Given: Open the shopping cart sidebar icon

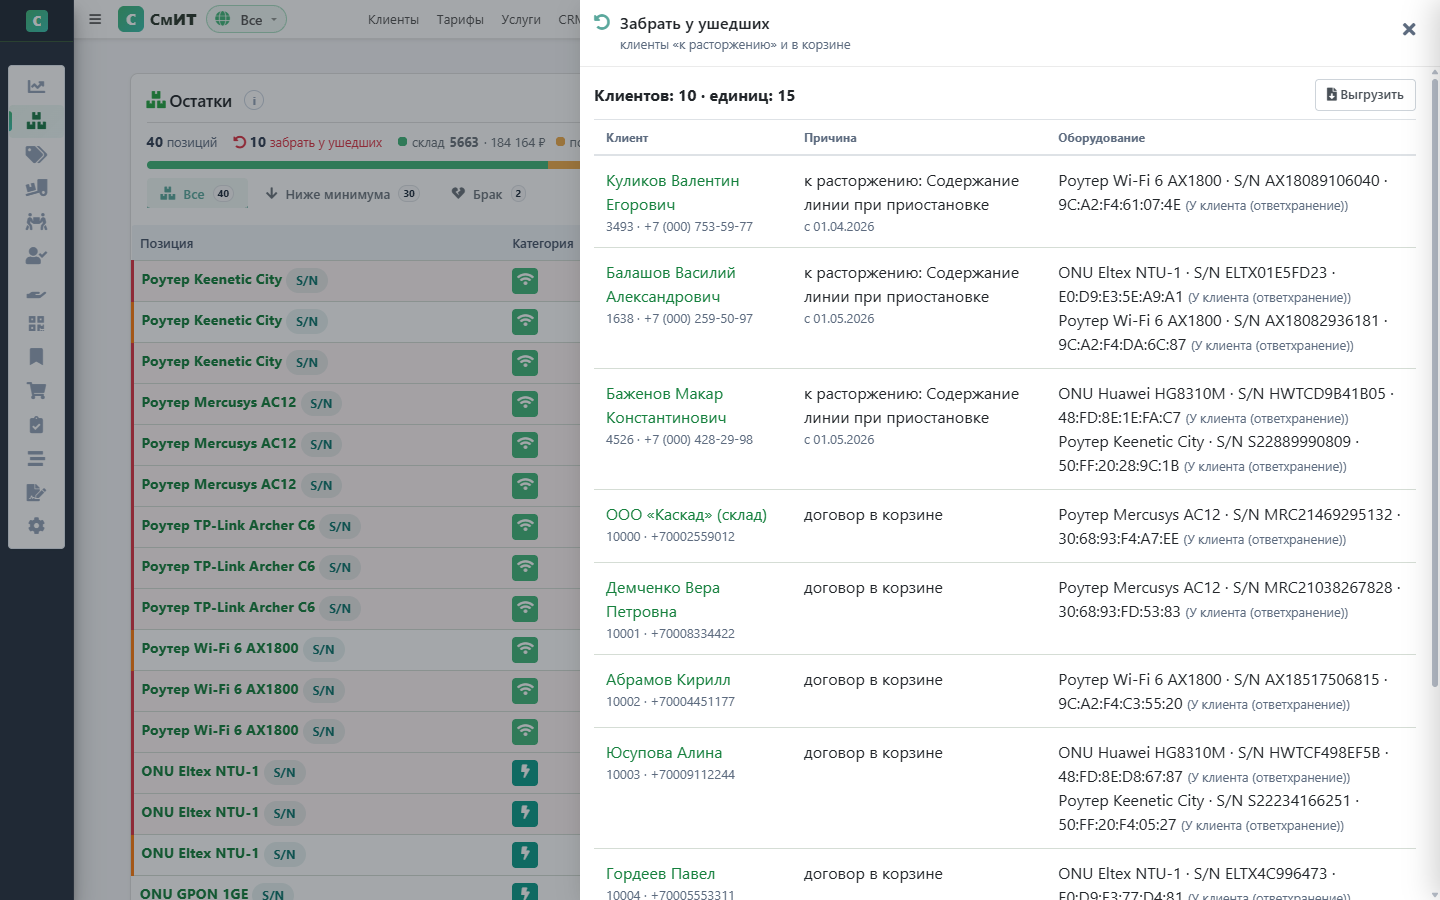Looking at the screenshot, I should click(x=36, y=391).
